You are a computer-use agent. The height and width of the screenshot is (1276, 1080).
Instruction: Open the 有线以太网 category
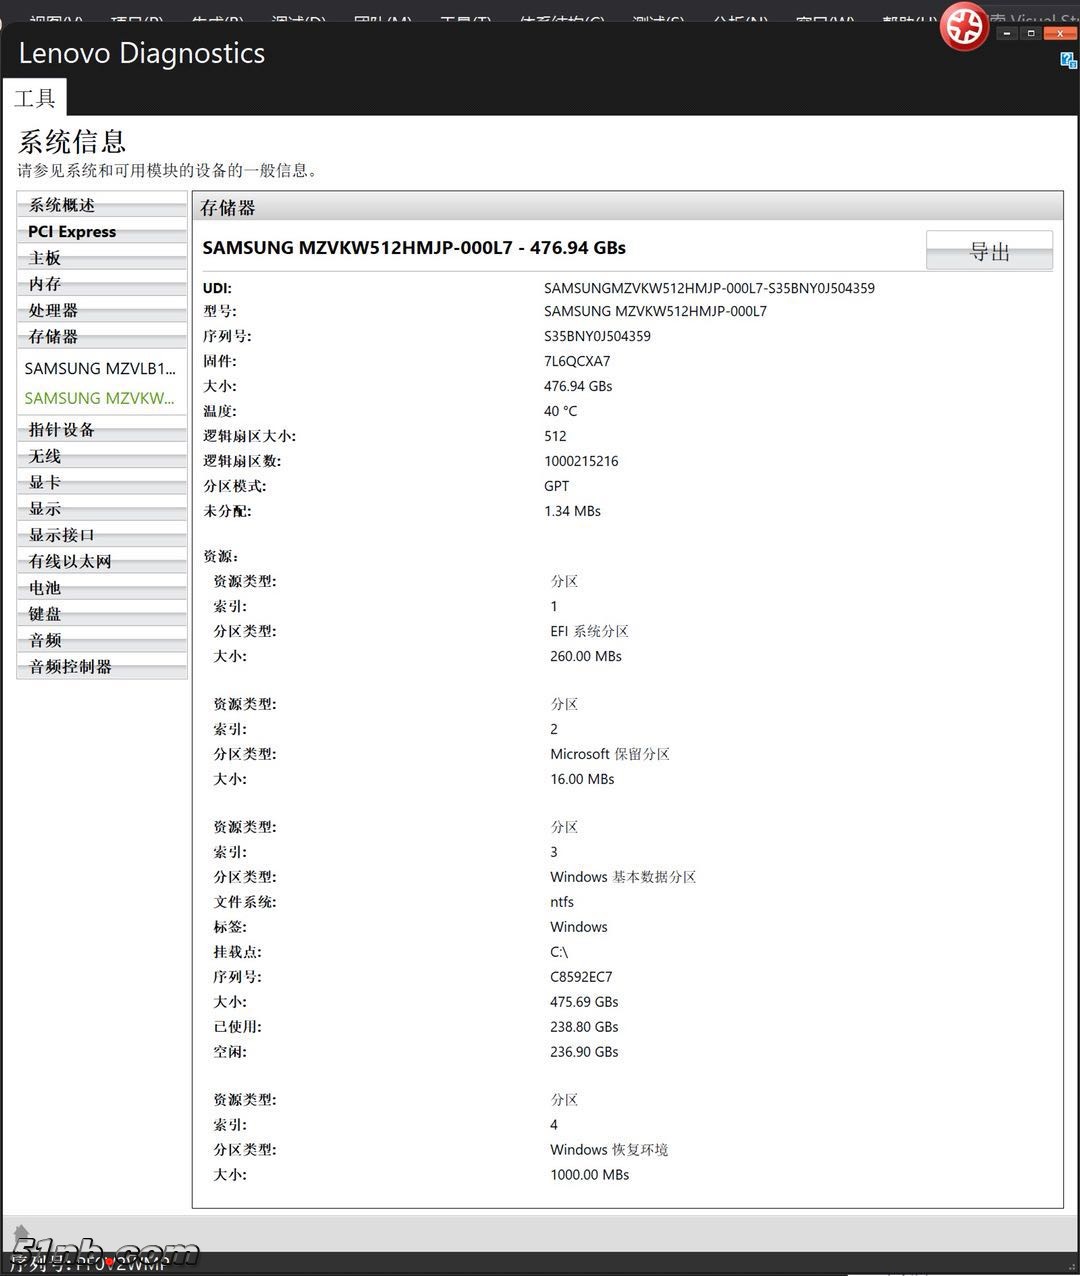tap(101, 561)
